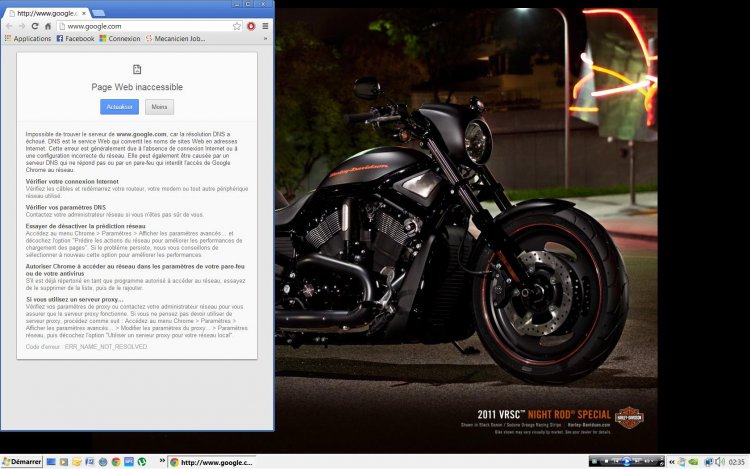Image resolution: width=750 pixels, height=469 pixels.
Task: Click the blue Actualiser button
Action: 120,107
